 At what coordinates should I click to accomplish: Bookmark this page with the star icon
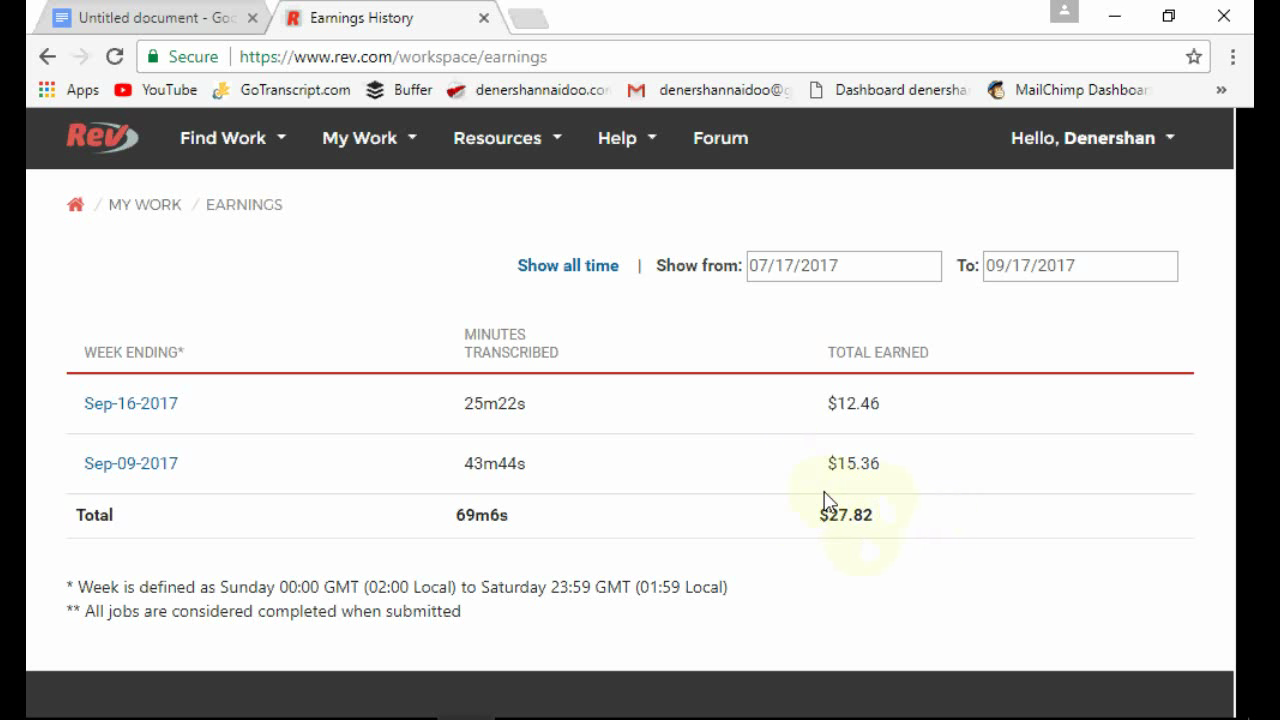tap(1194, 57)
